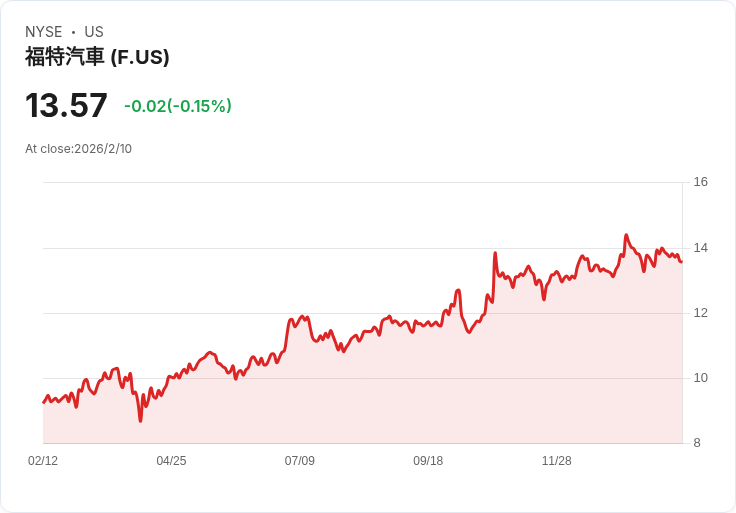Click the -0.02(-0.15%) price change text

[x=178, y=106]
